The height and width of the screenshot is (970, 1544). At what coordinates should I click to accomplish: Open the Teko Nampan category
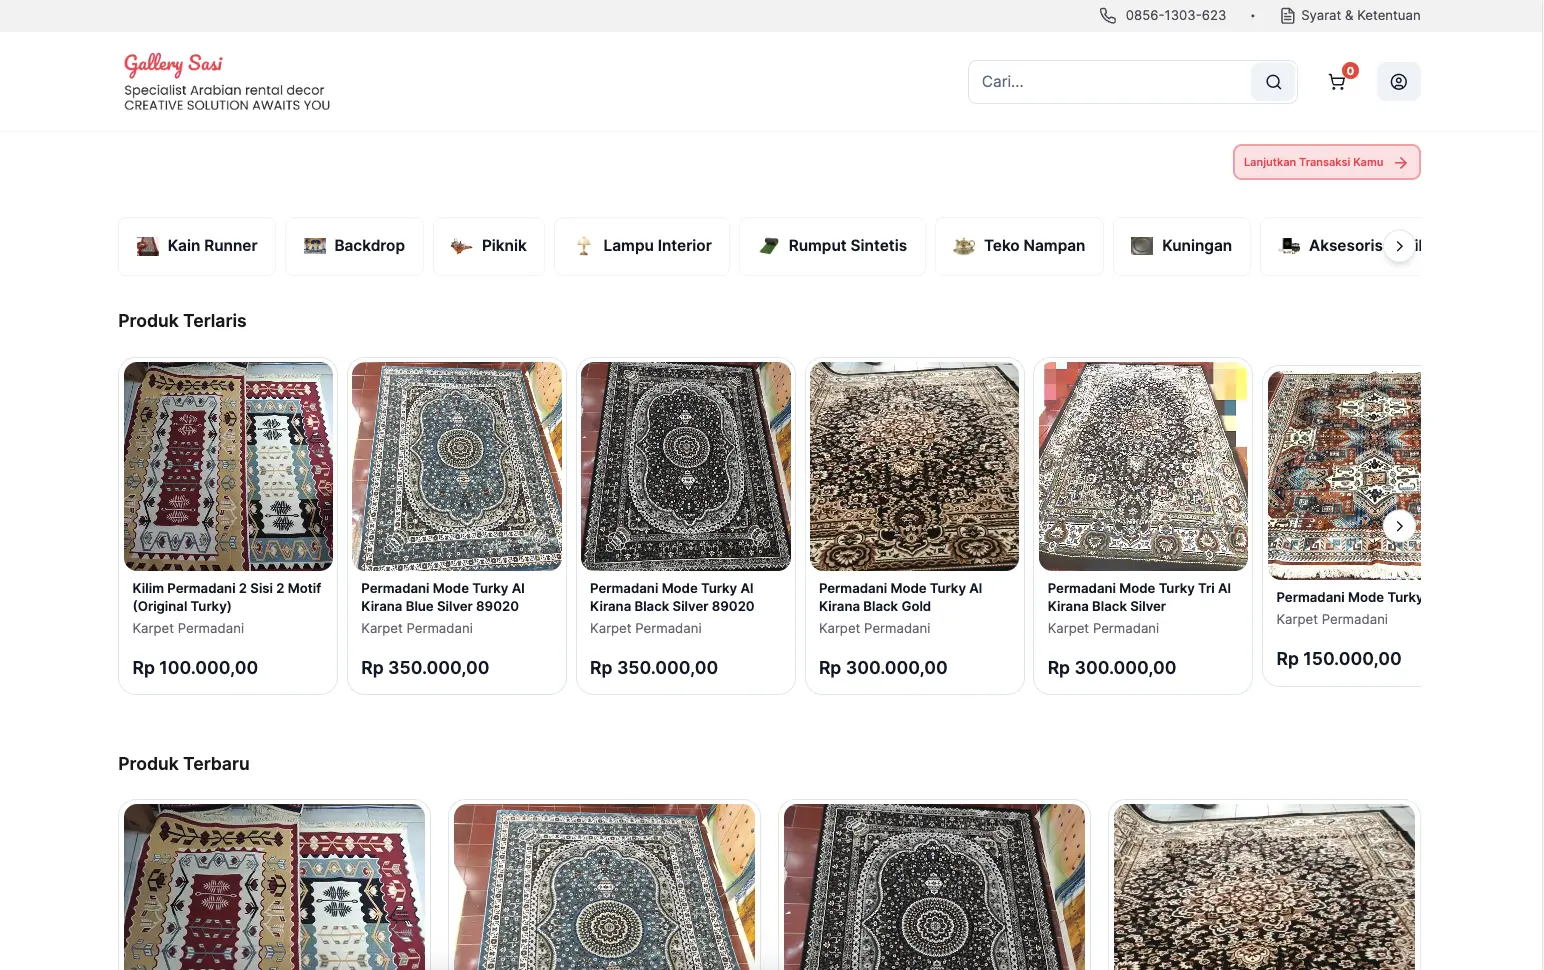coord(1019,246)
